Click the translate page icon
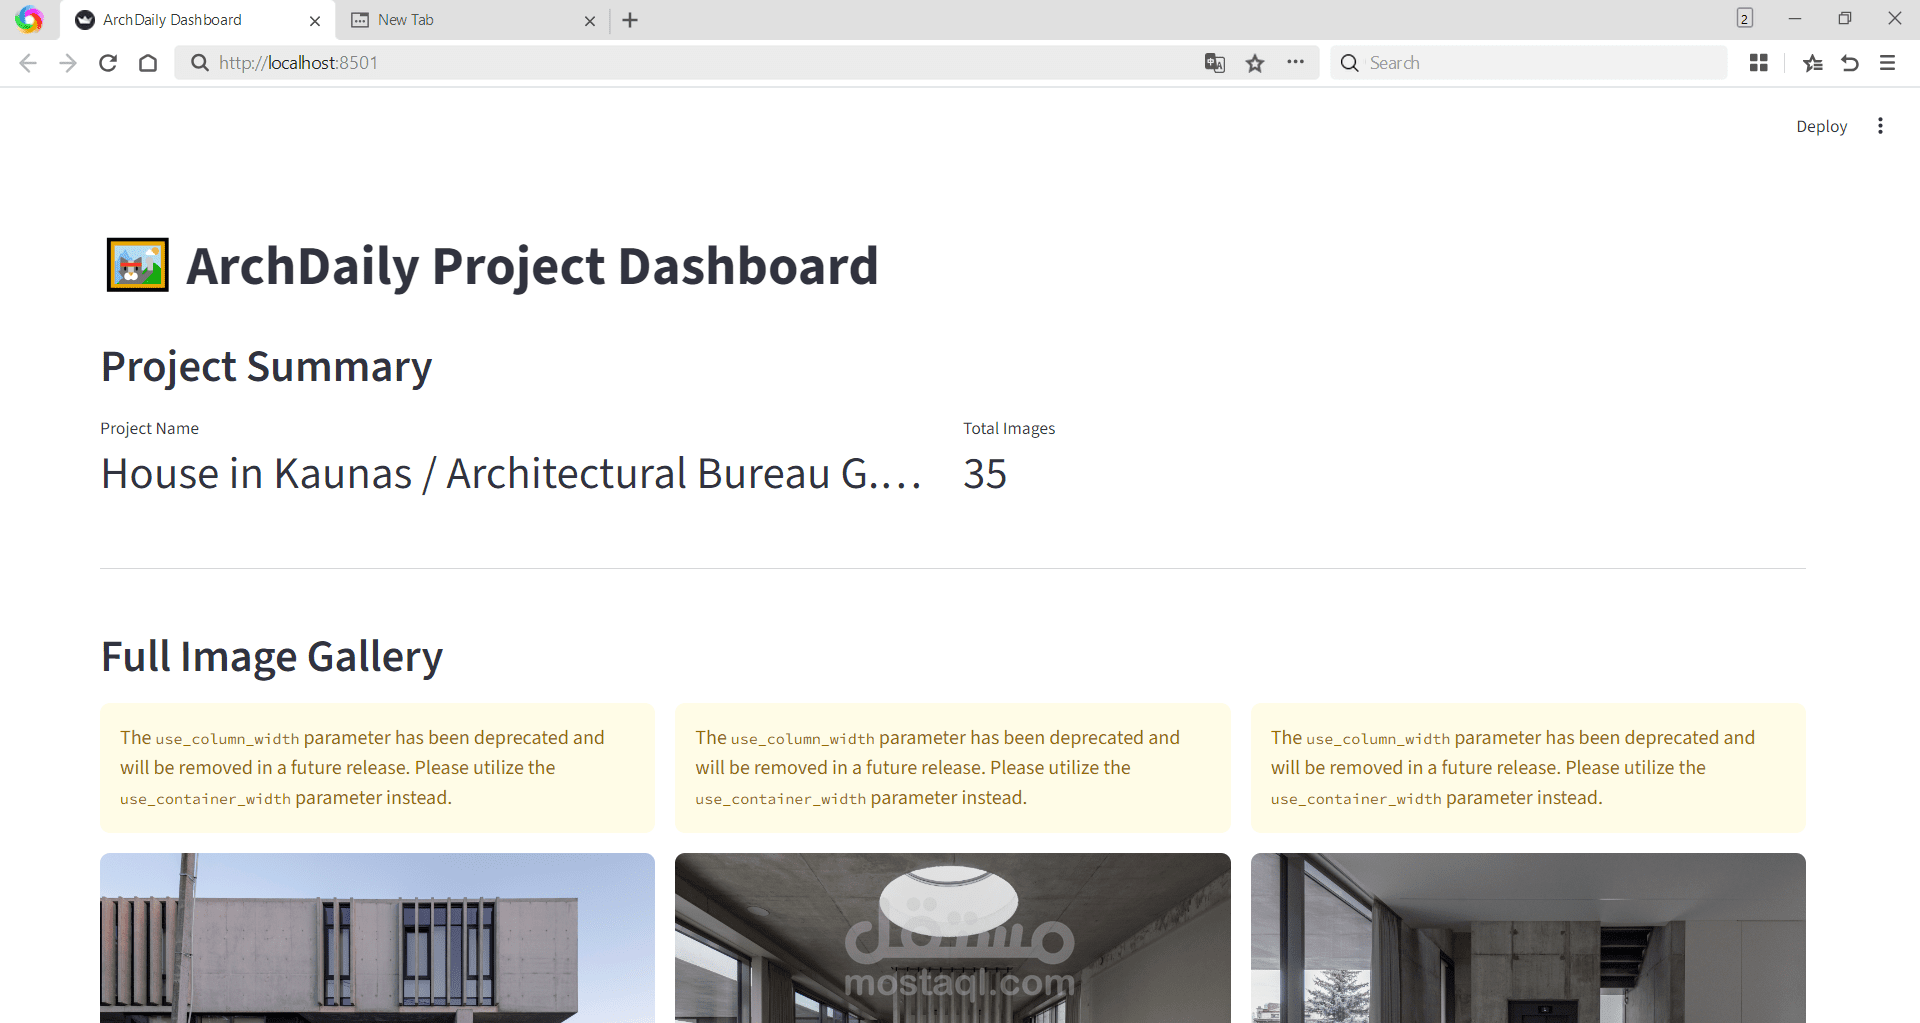This screenshot has width=1920, height=1023. click(x=1215, y=63)
